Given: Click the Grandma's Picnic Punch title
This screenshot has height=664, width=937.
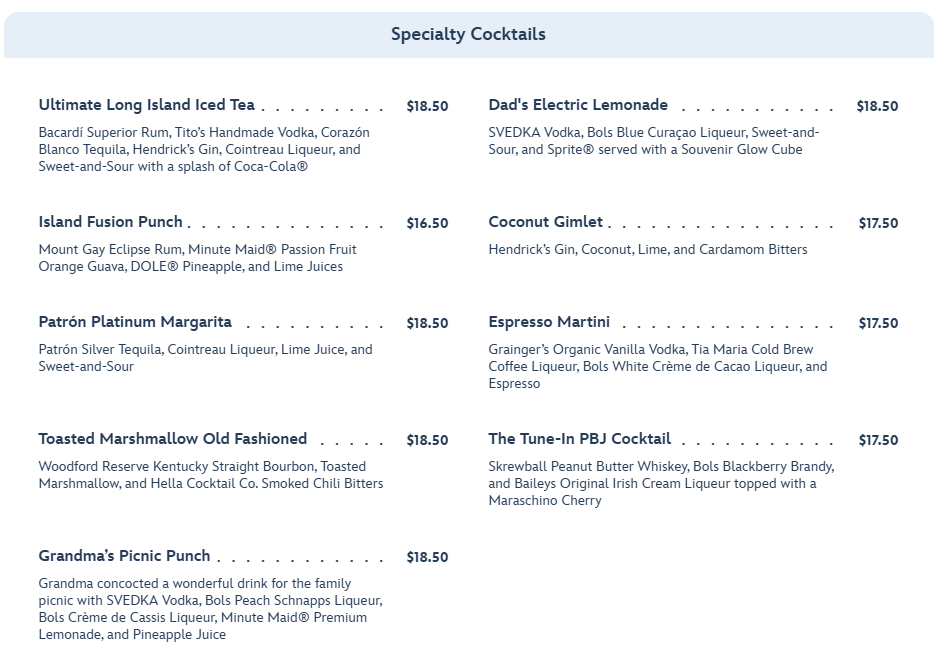Looking at the screenshot, I should [125, 556].
